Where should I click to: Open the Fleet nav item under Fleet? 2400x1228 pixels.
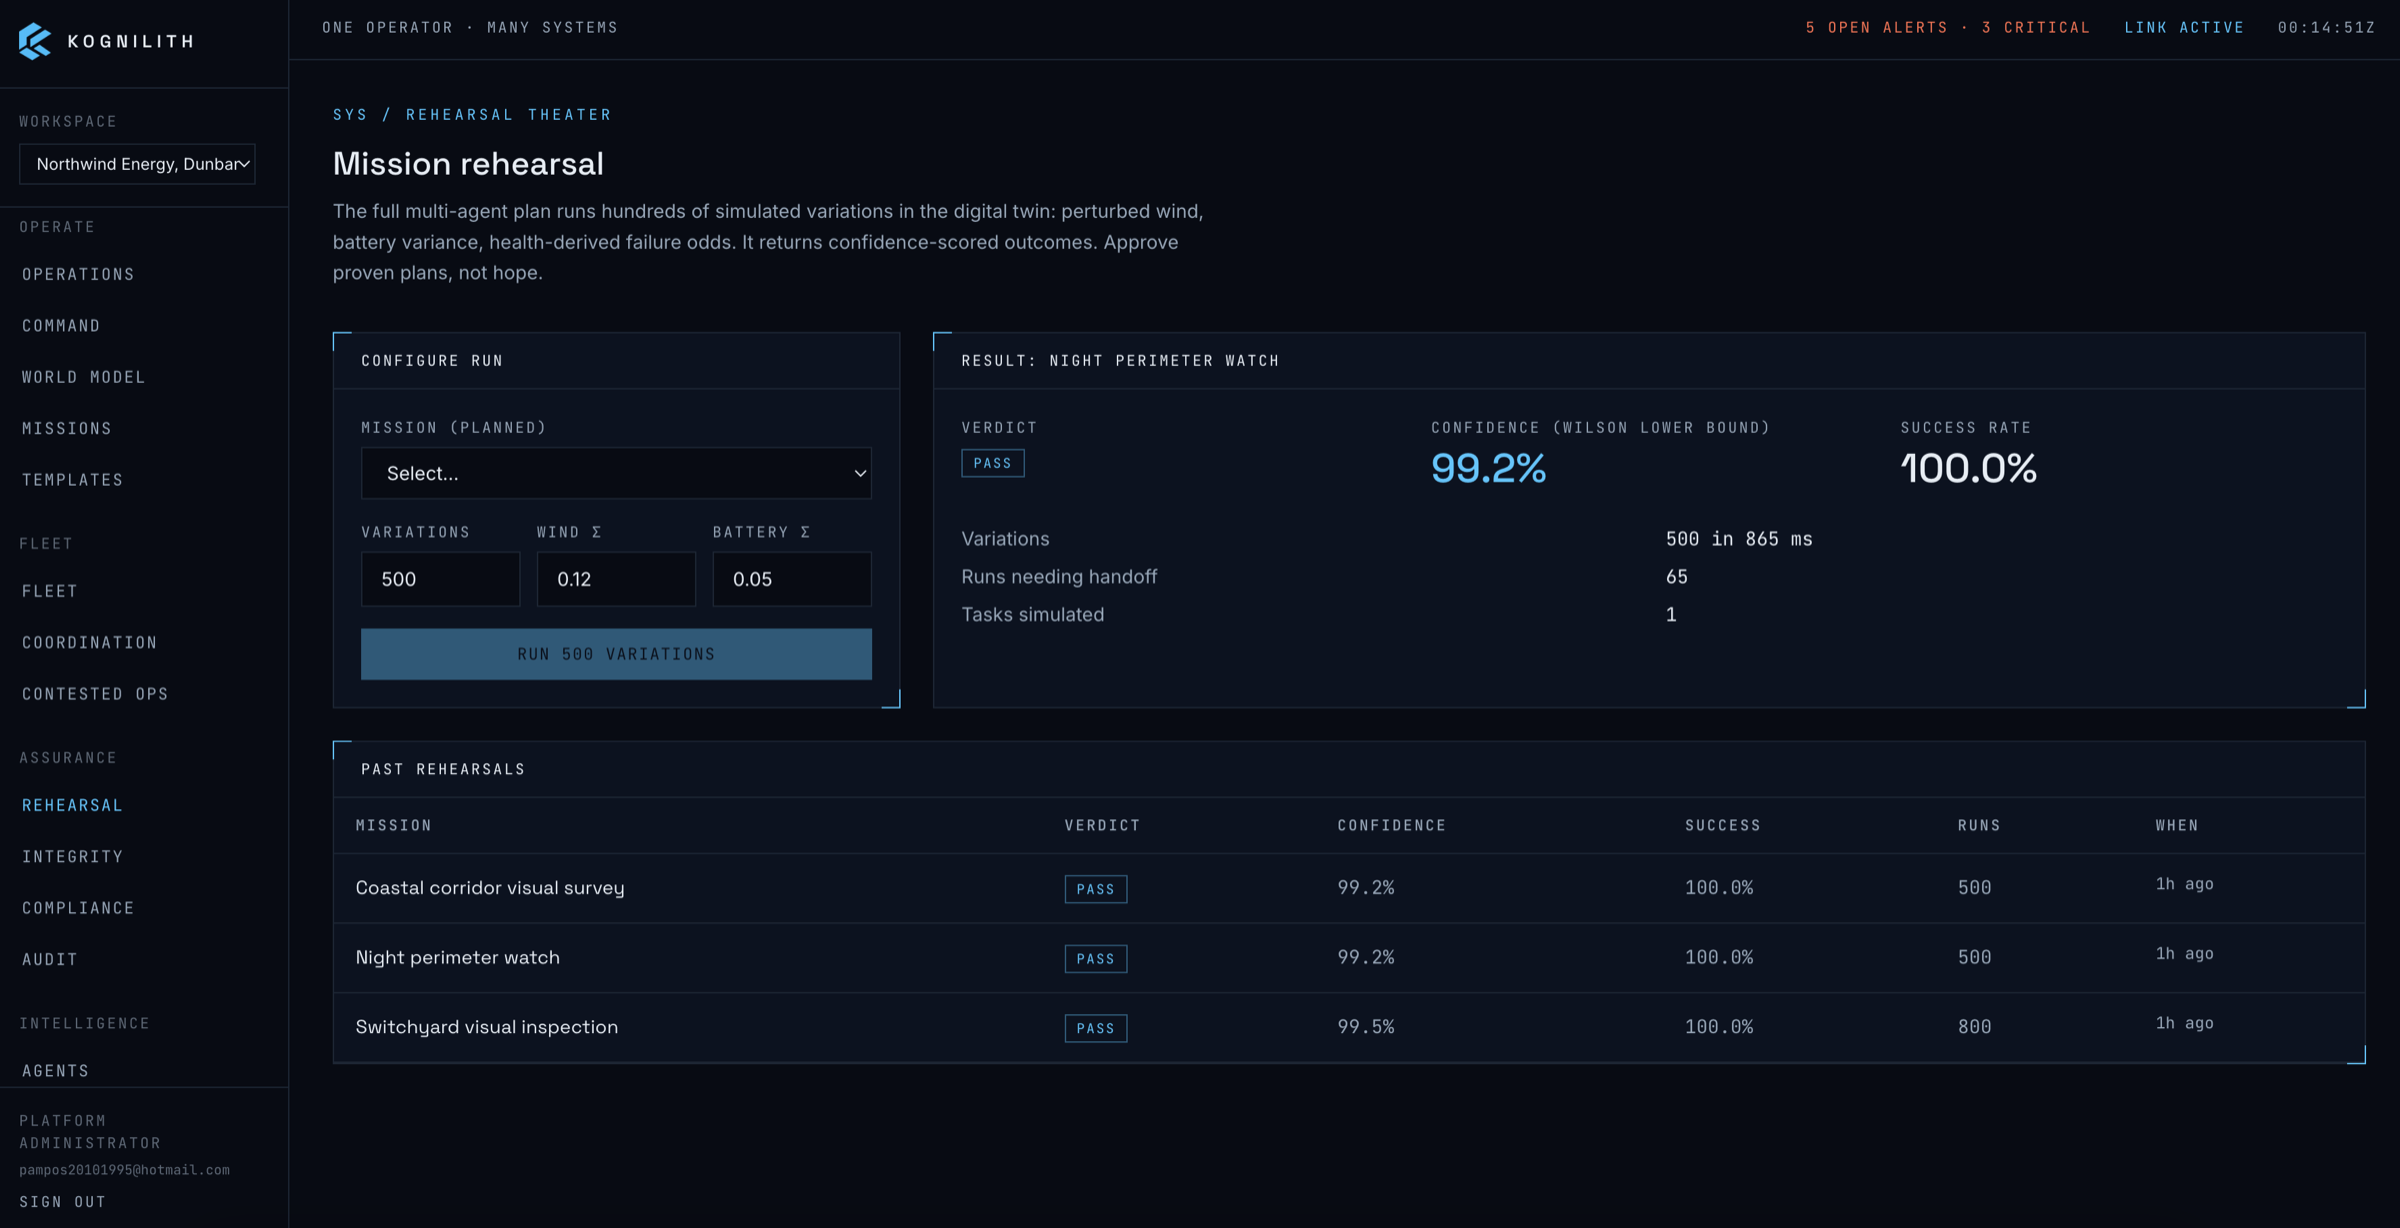coord(50,591)
